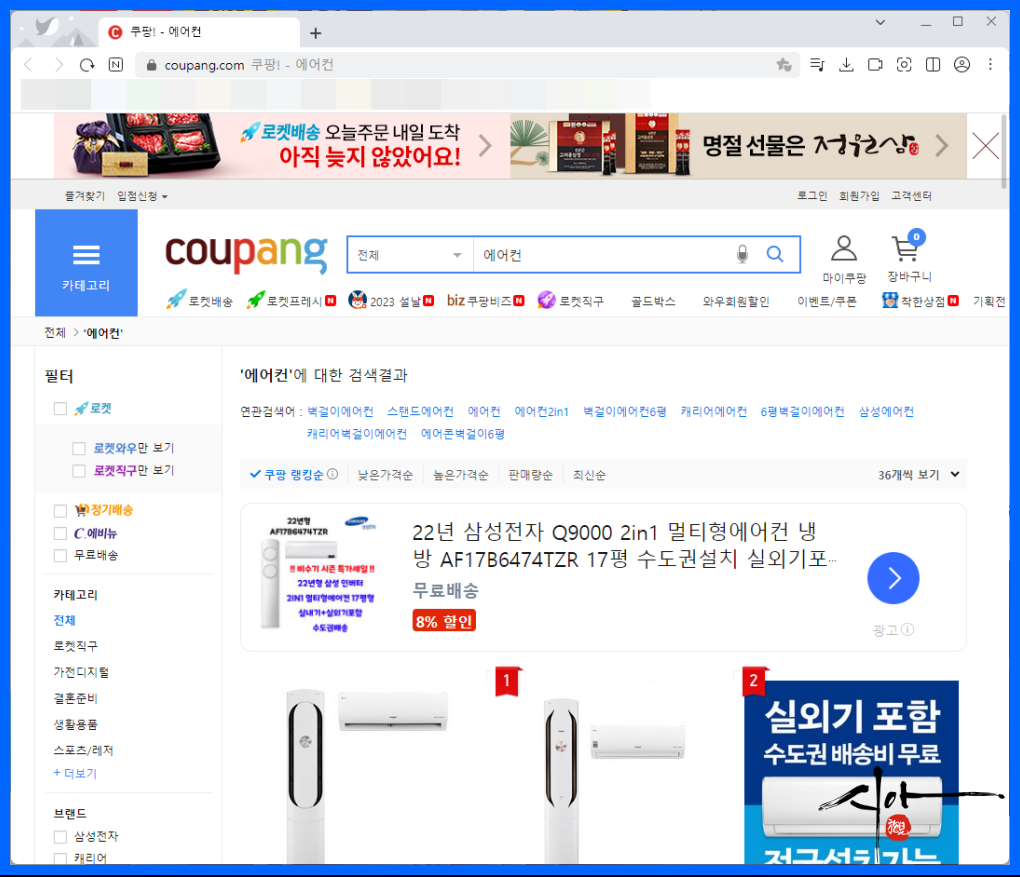Open the 2023 설날 menu item
The width and height of the screenshot is (1020, 877).
click(x=391, y=301)
